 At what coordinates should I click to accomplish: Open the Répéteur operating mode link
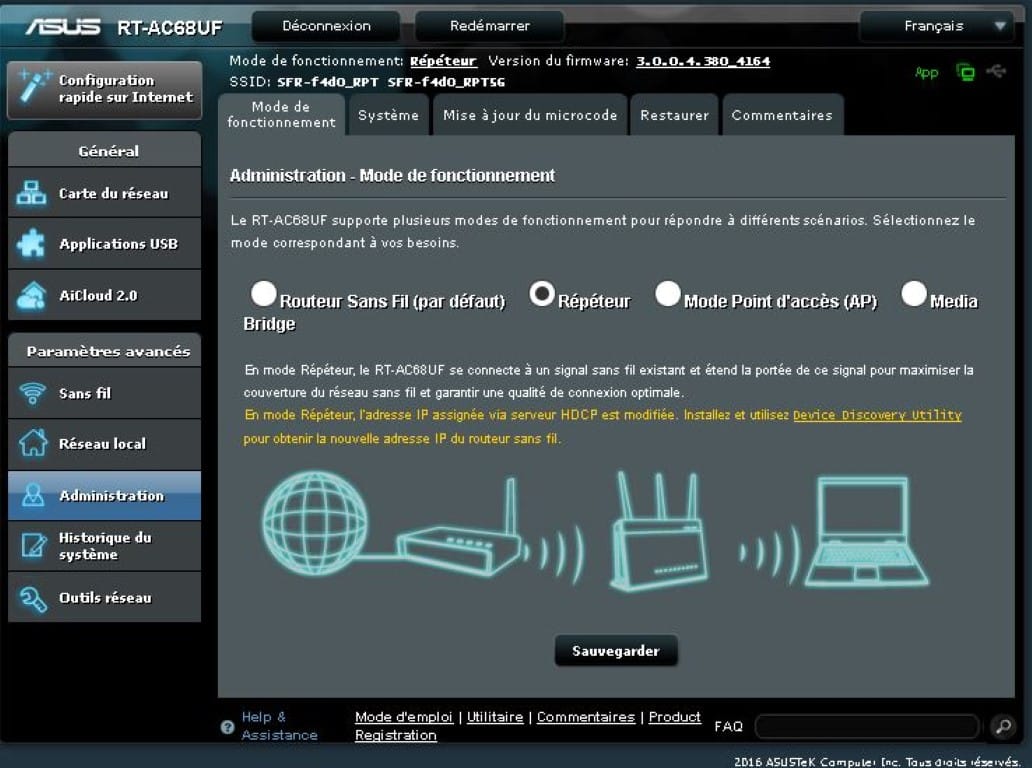tap(443, 61)
